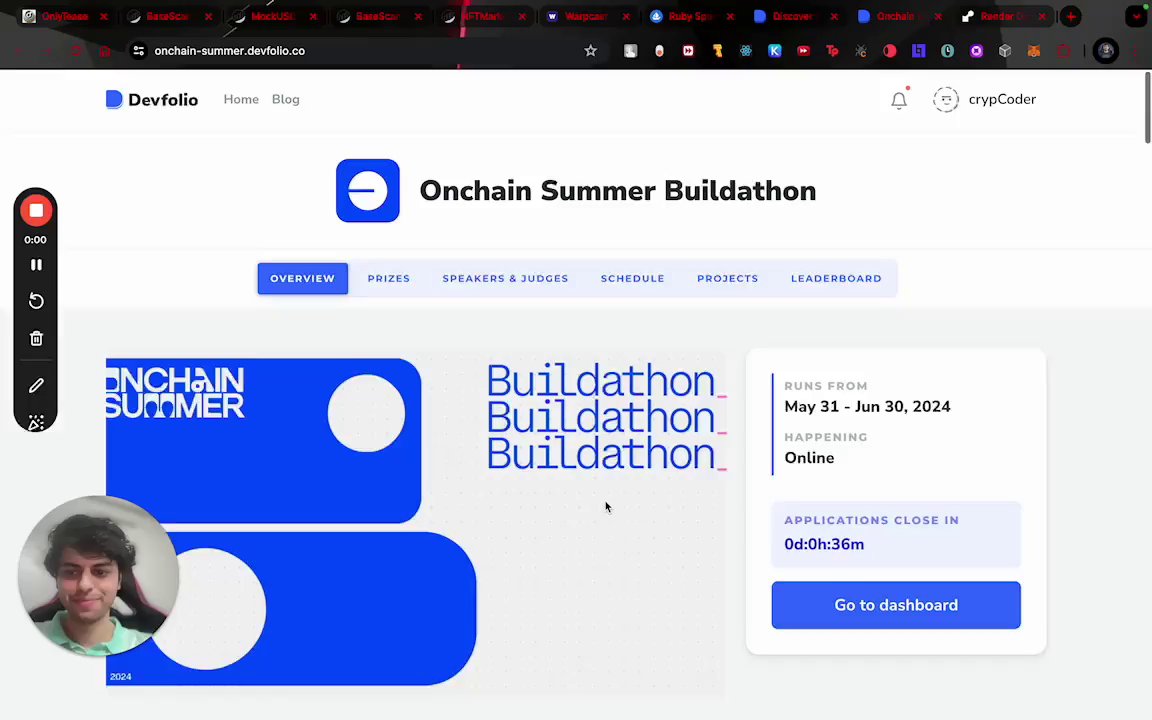Image resolution: width=1152 pixels, height=720 pixels.
Task: Open the crypCoder user avatar menu
Action: [946, 99]
